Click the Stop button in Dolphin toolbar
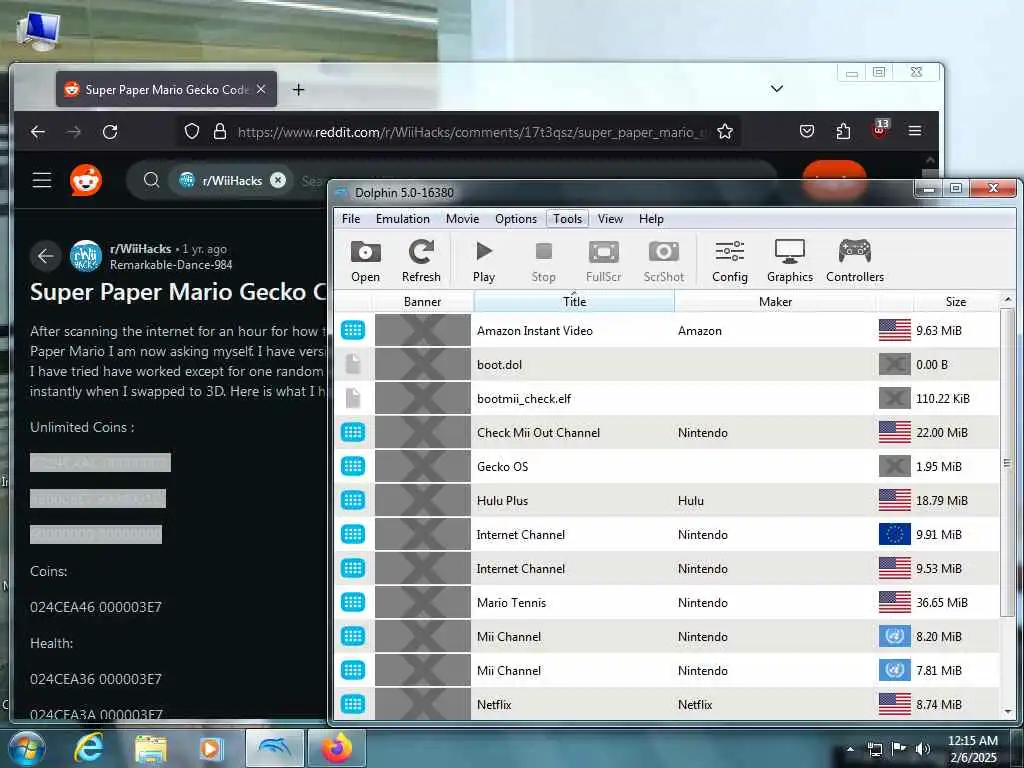Image resolution: width=1024 pixels, height=768 pixels. point(543,260)
